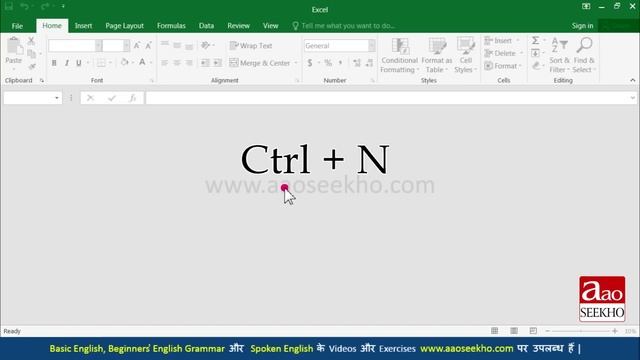This screenshot has height=360, width=640.
Task: Click Save icon in Quick Access Toolbar
Action: point(8,7)
